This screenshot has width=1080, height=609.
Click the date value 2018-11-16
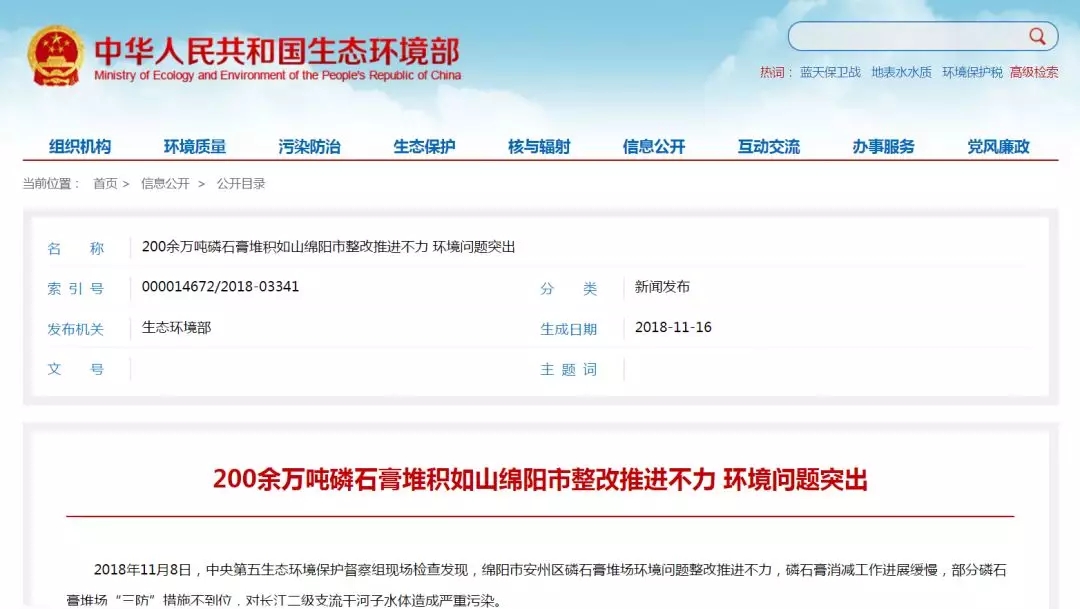673,327
